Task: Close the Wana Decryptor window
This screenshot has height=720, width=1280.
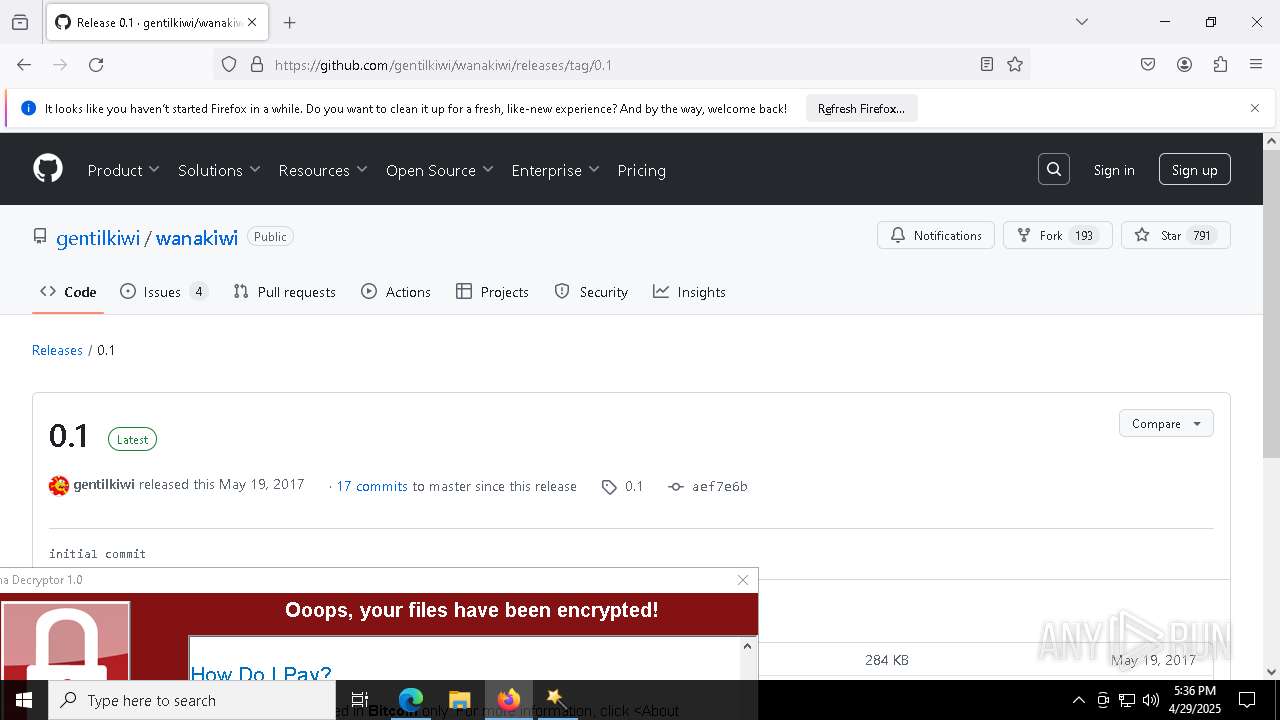Action: coord(743,580)
